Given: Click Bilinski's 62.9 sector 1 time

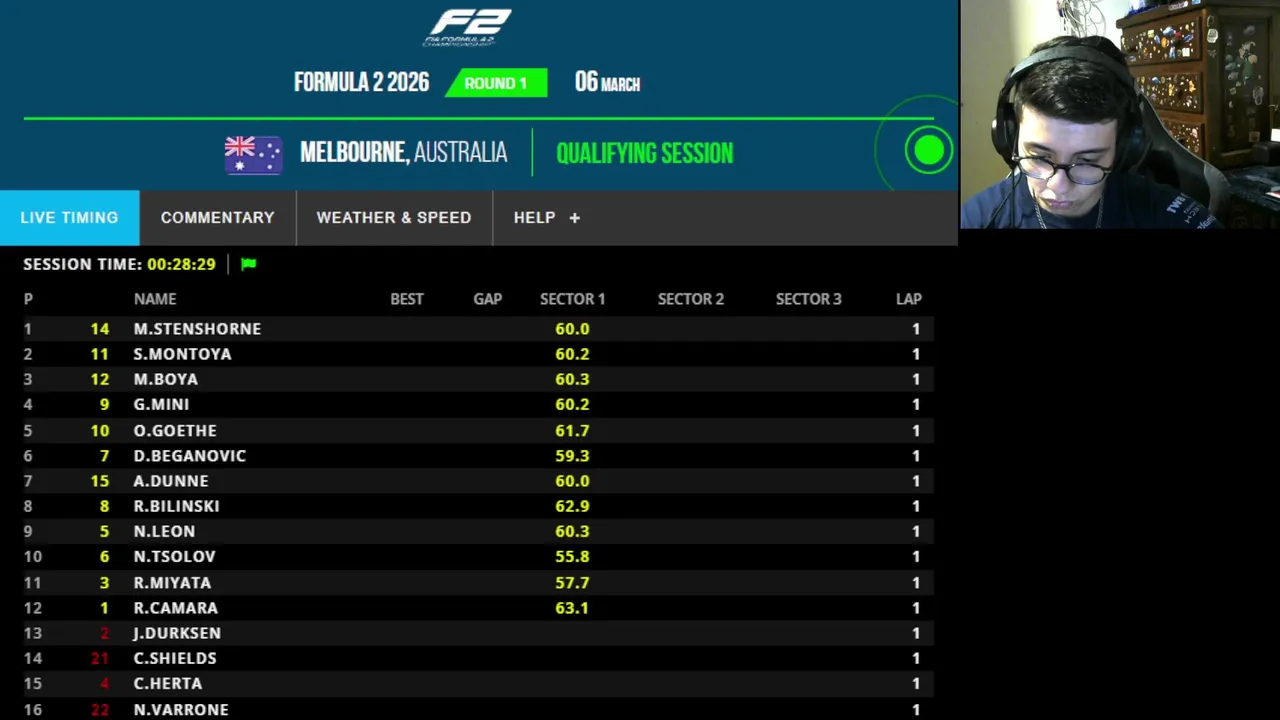Looking at the screenshot, I should point(572,506).
